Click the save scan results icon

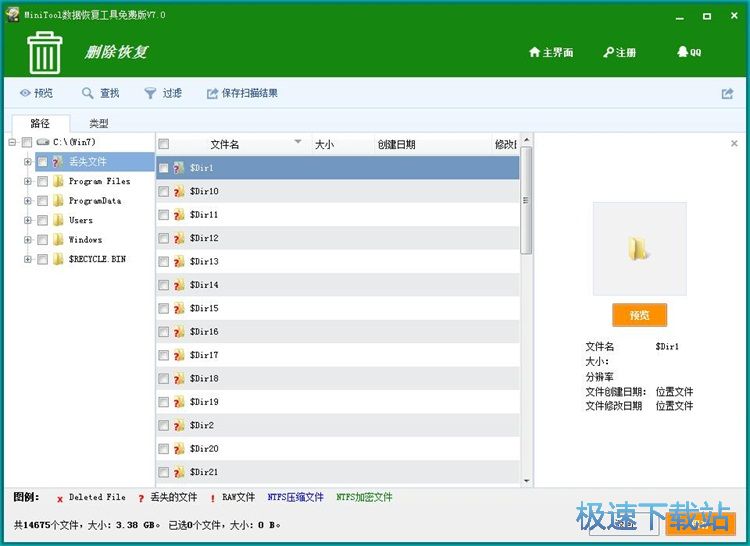[x=212, y=93]
